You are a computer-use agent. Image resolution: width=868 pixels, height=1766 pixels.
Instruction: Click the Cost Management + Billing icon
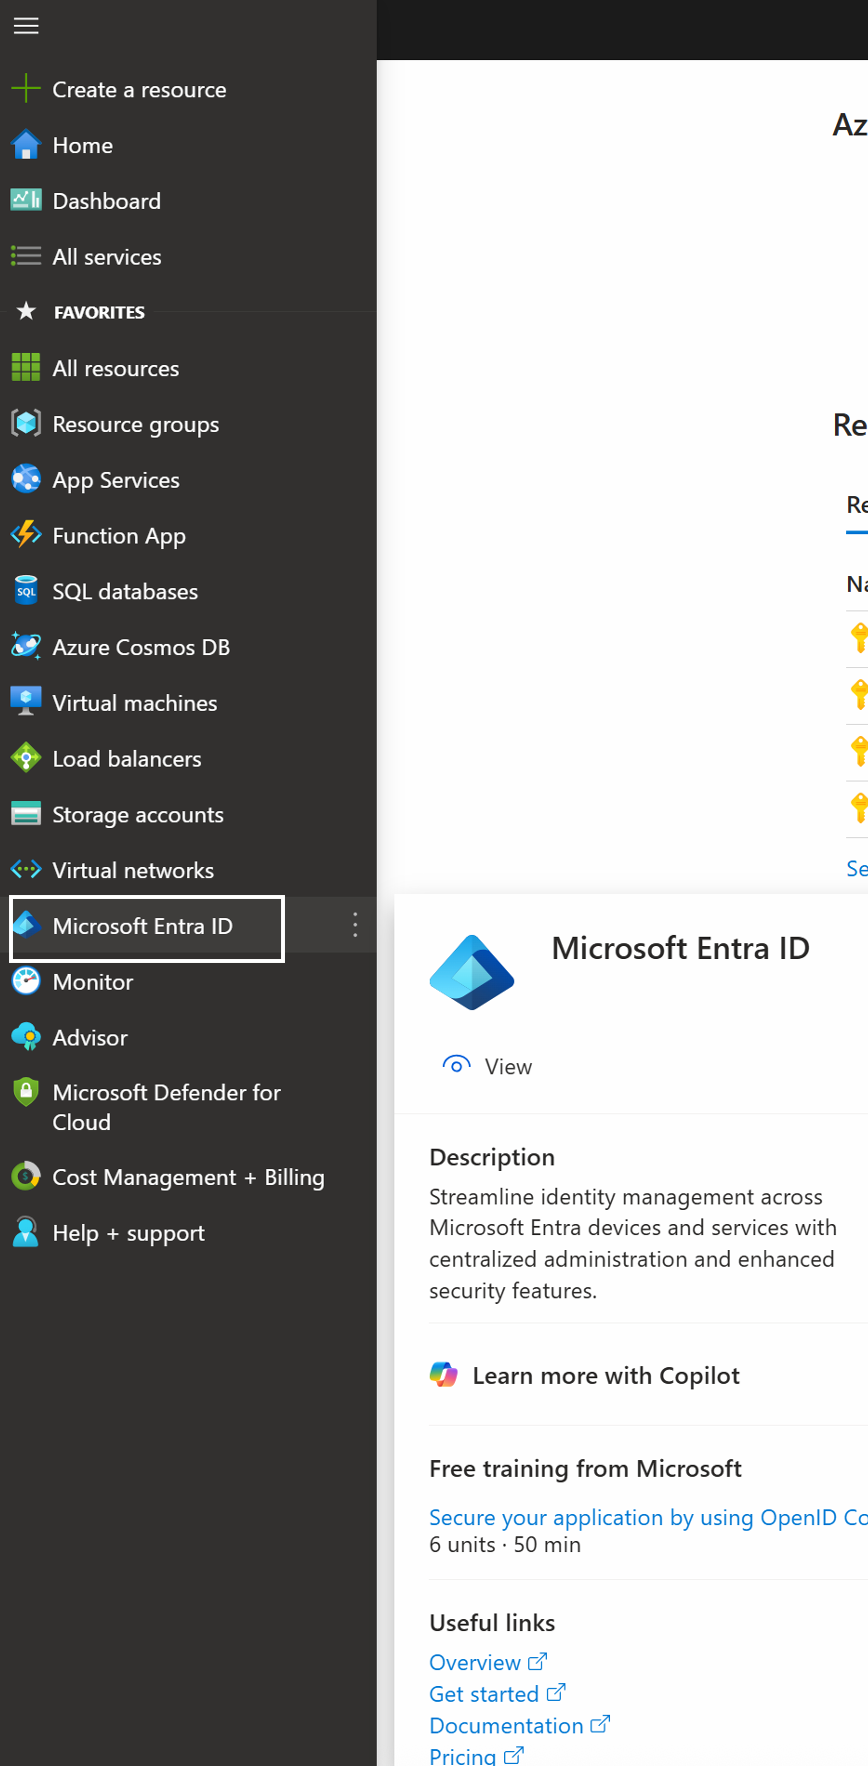(26, 1176)
